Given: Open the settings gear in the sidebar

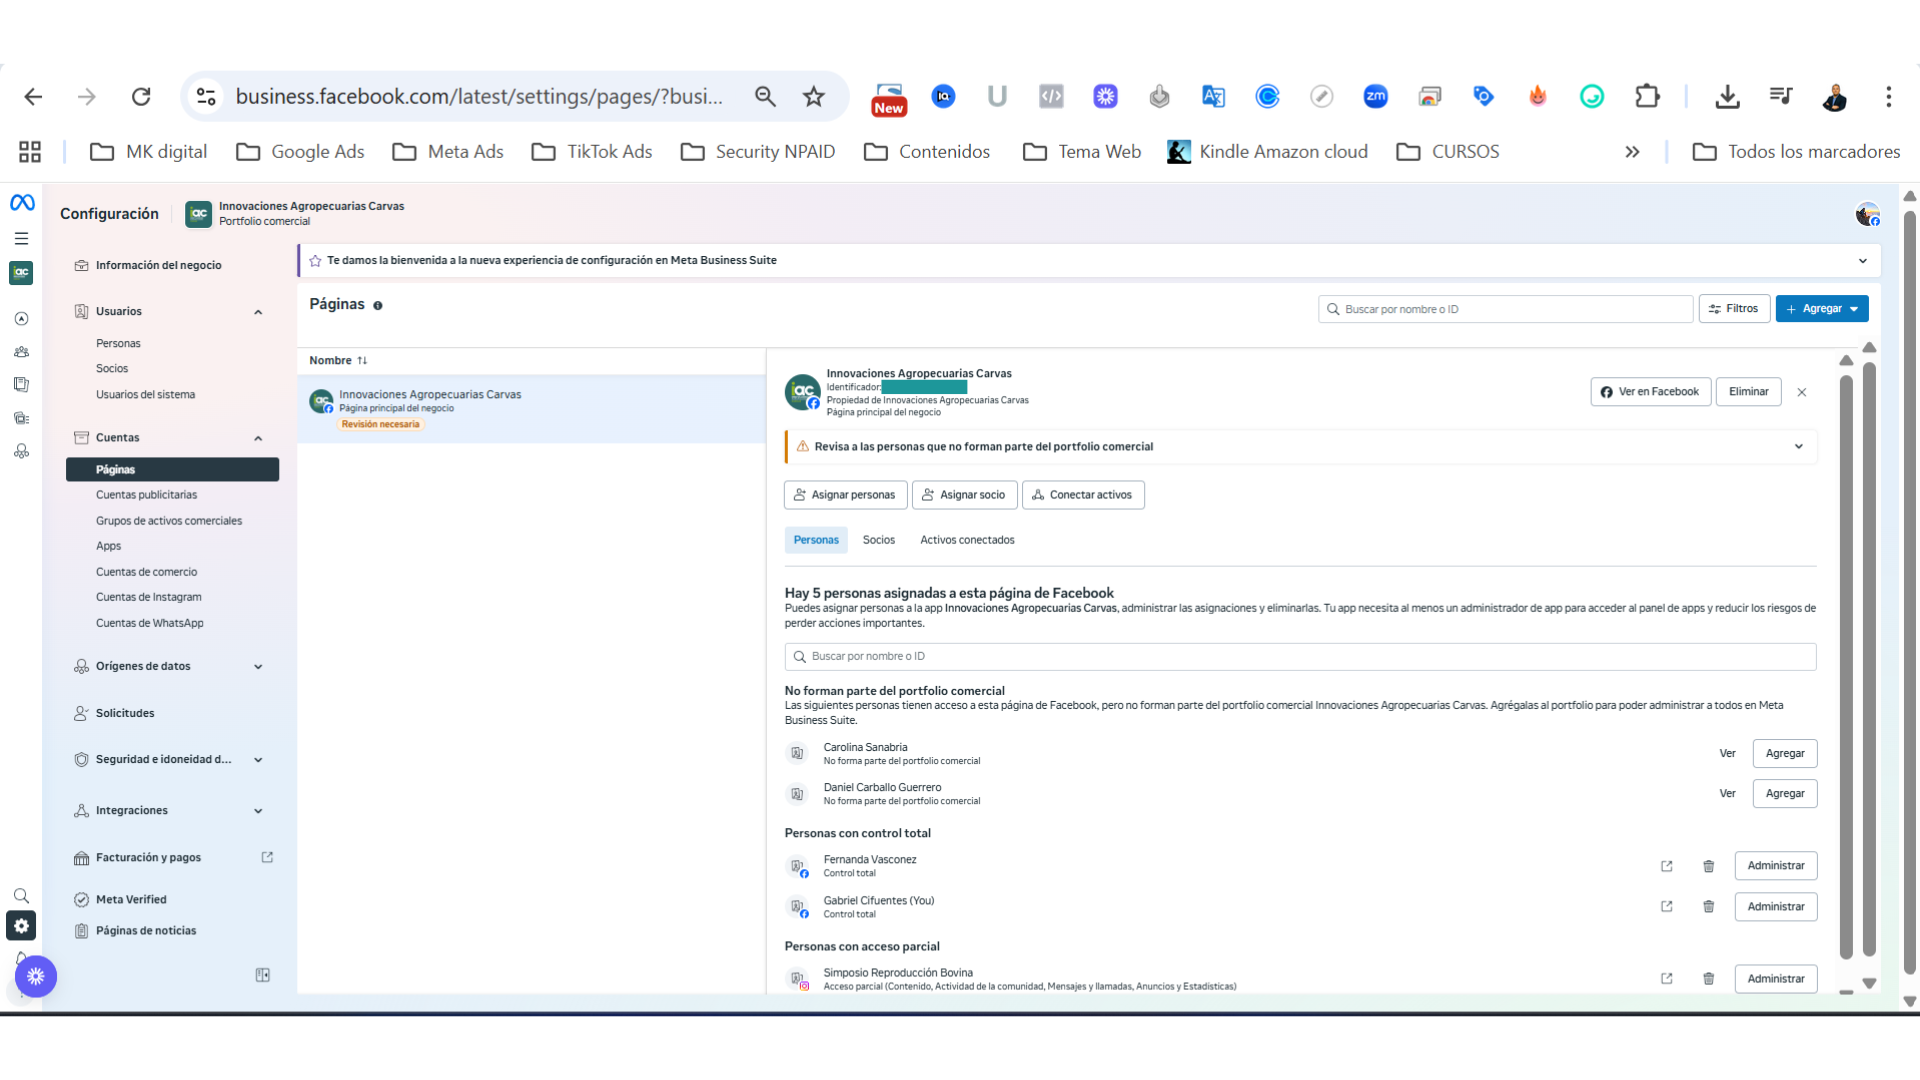Looking at the screenshot, I should pos(21,926).
